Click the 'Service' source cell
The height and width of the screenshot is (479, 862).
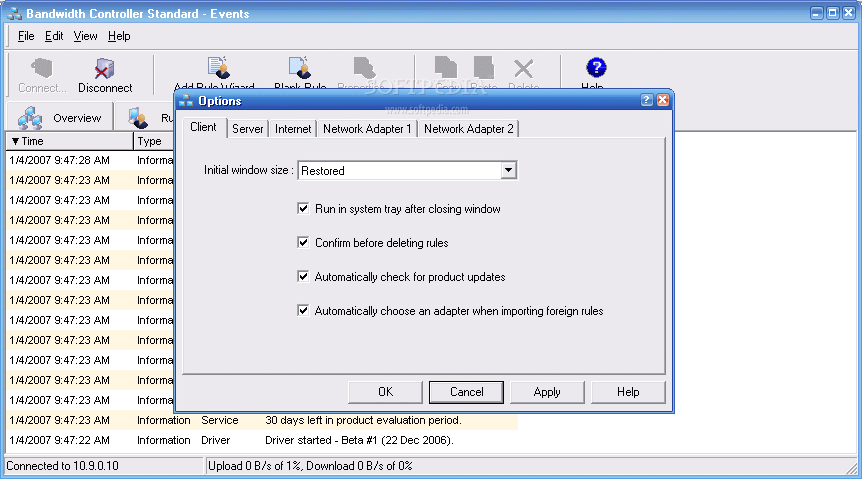point(219,420)
